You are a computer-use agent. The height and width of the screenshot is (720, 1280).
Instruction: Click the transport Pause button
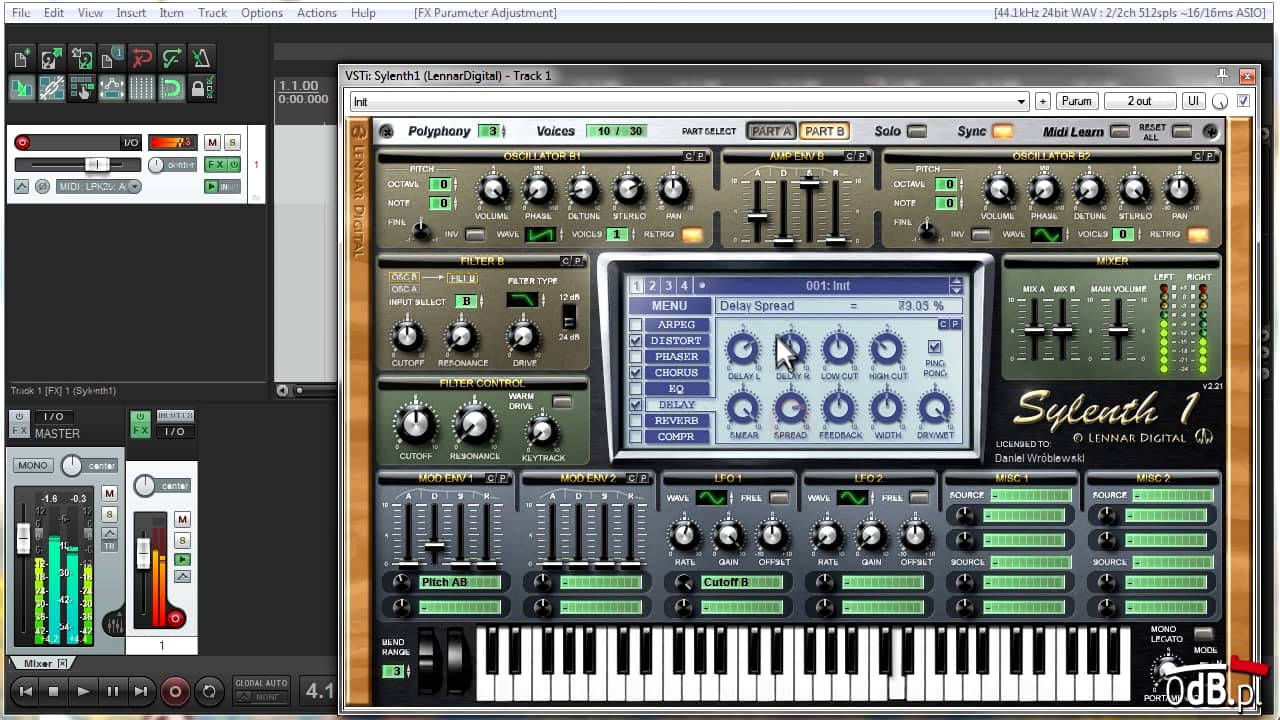(112, 691)
